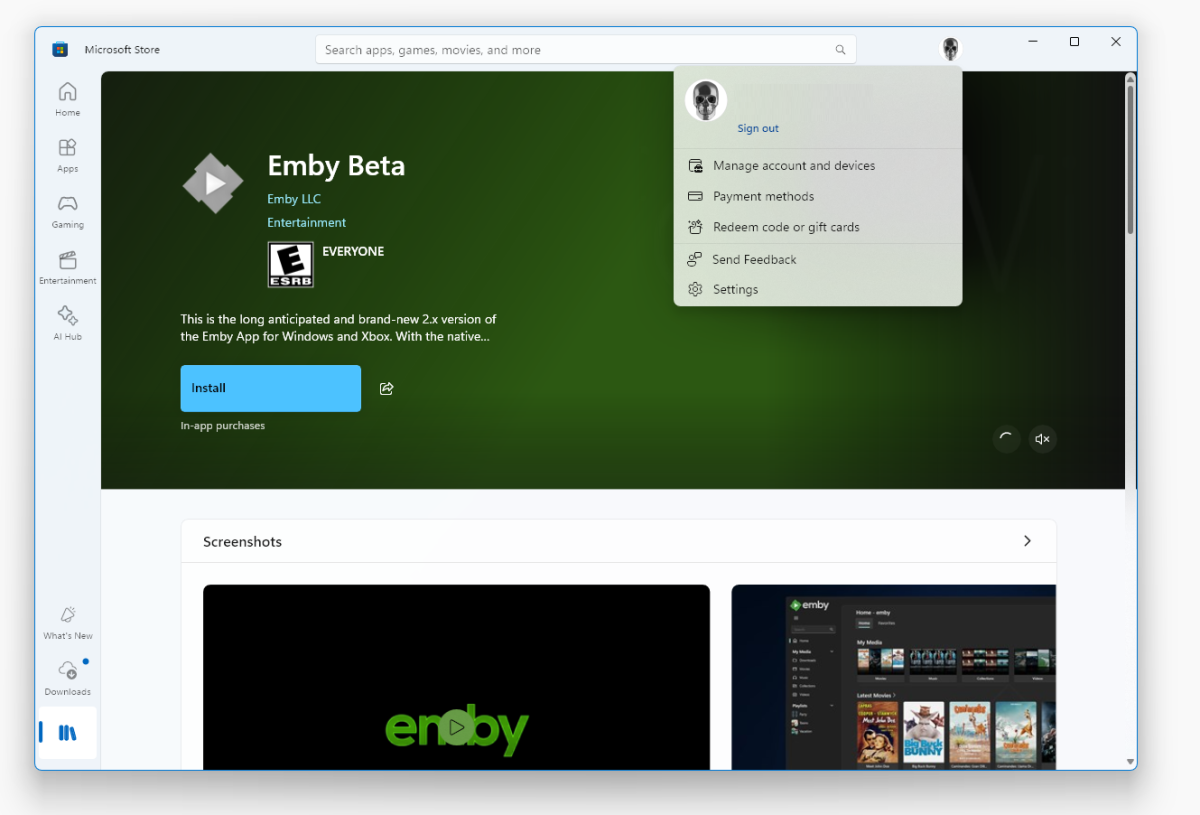Click the profile avatar in title bar
1200x815 pixels.
tap(950, 49)
